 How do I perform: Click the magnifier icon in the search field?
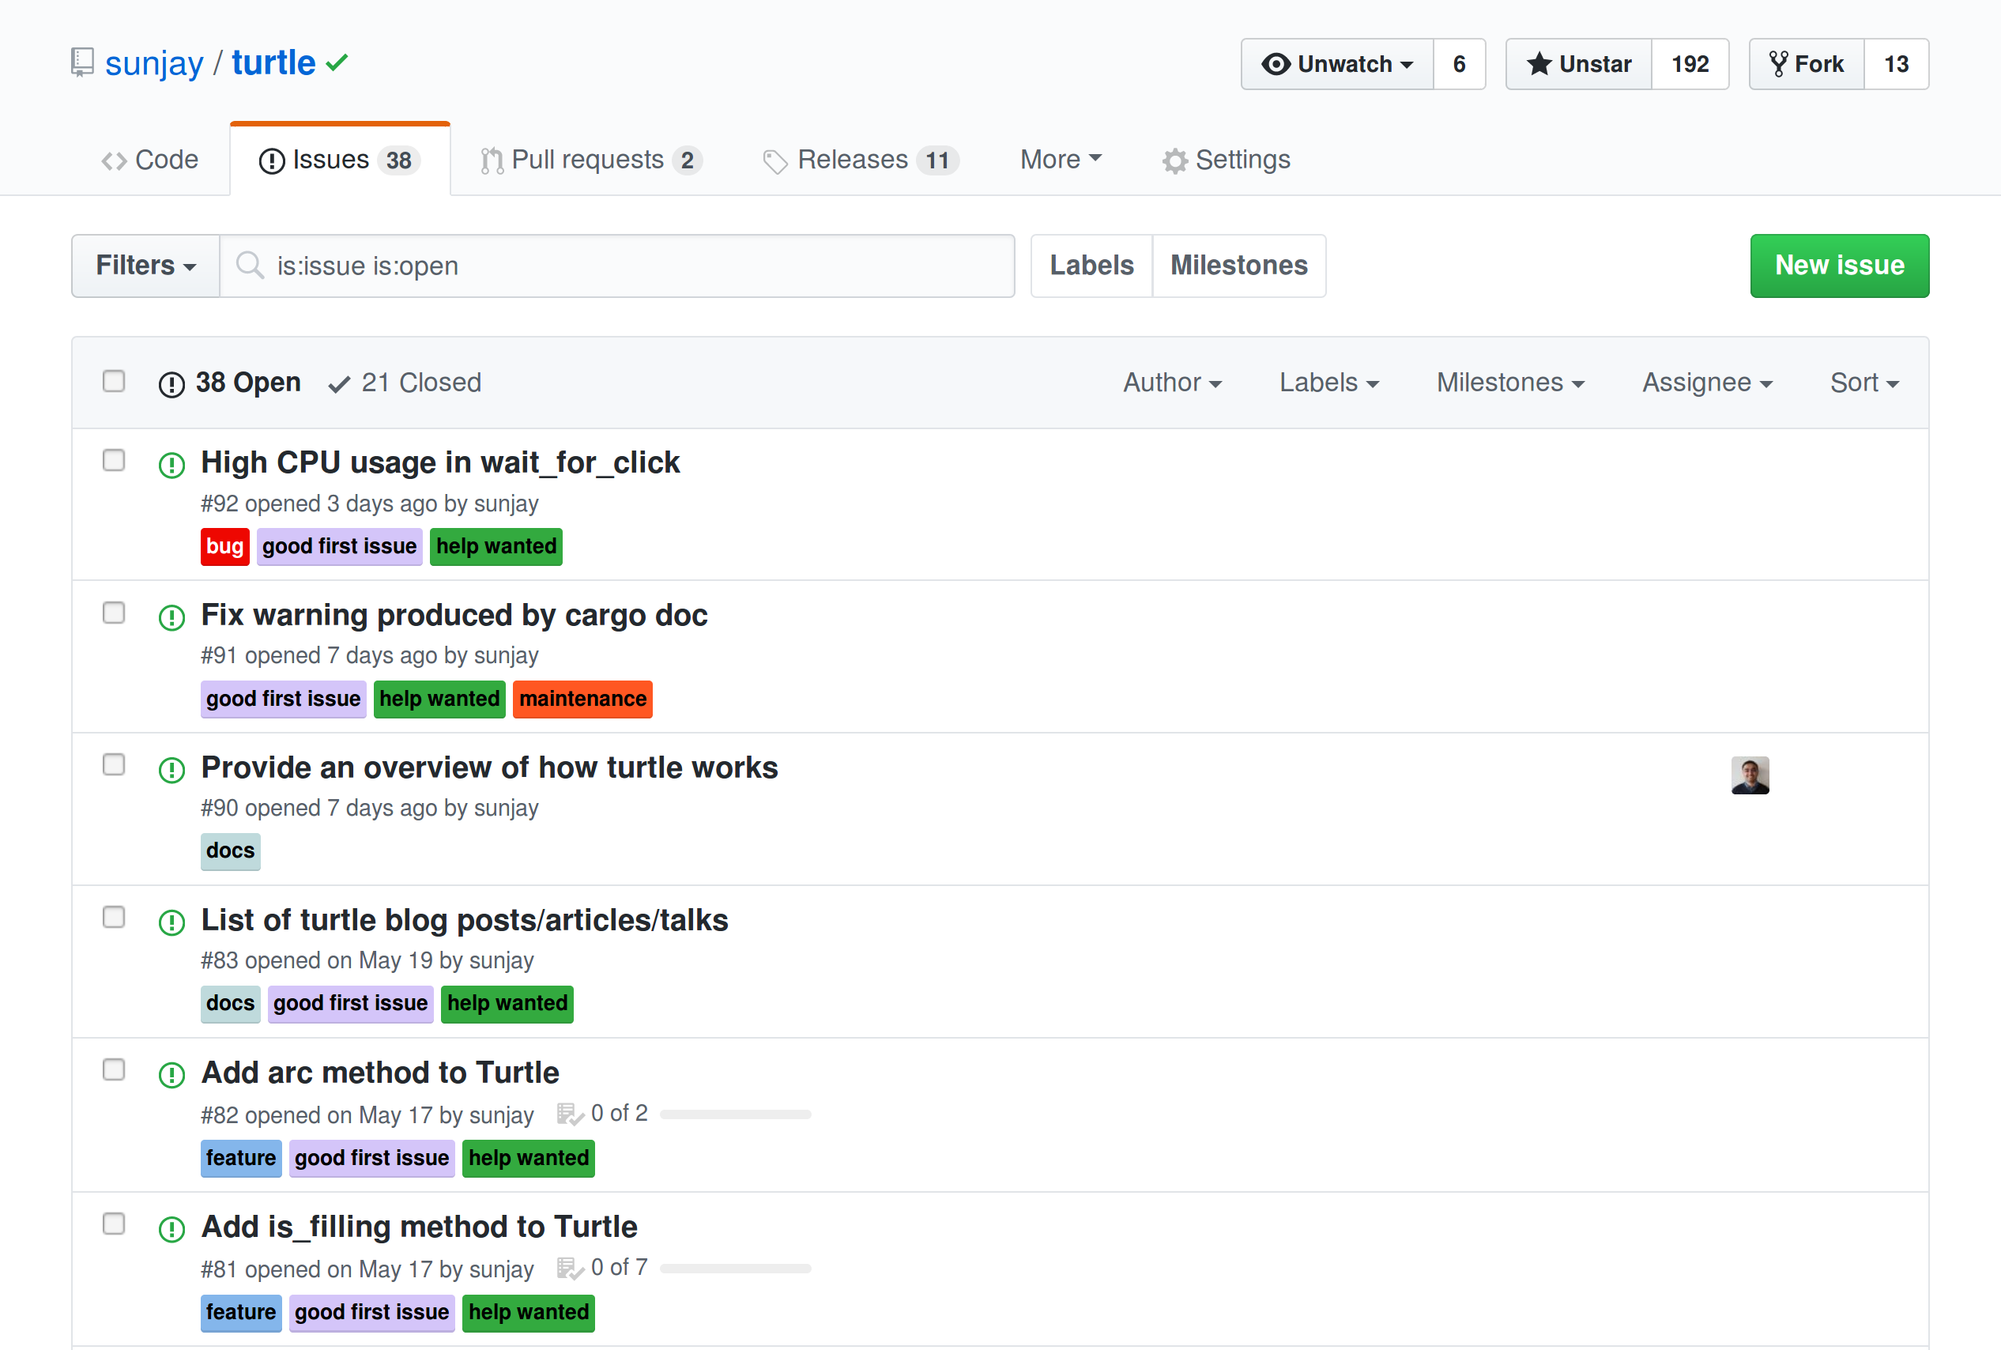point(250,265)
